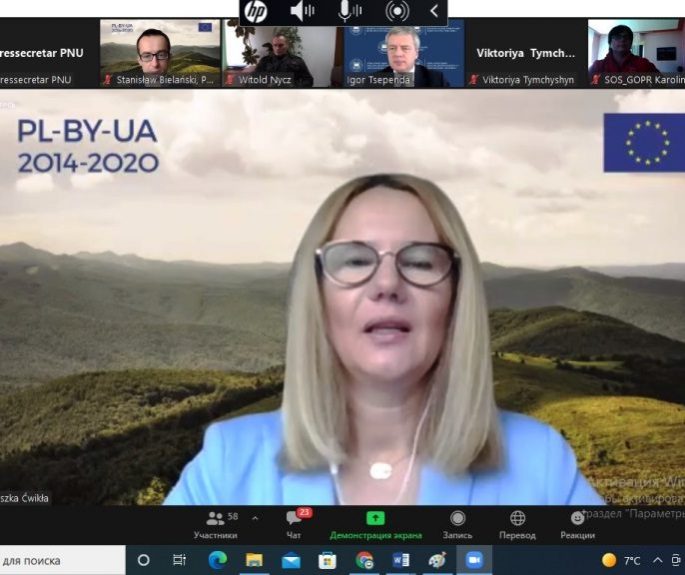Open the Zoom Chat (Чат) panel
The width and height of the screenshot is (685, 575).
click(294, 524)
